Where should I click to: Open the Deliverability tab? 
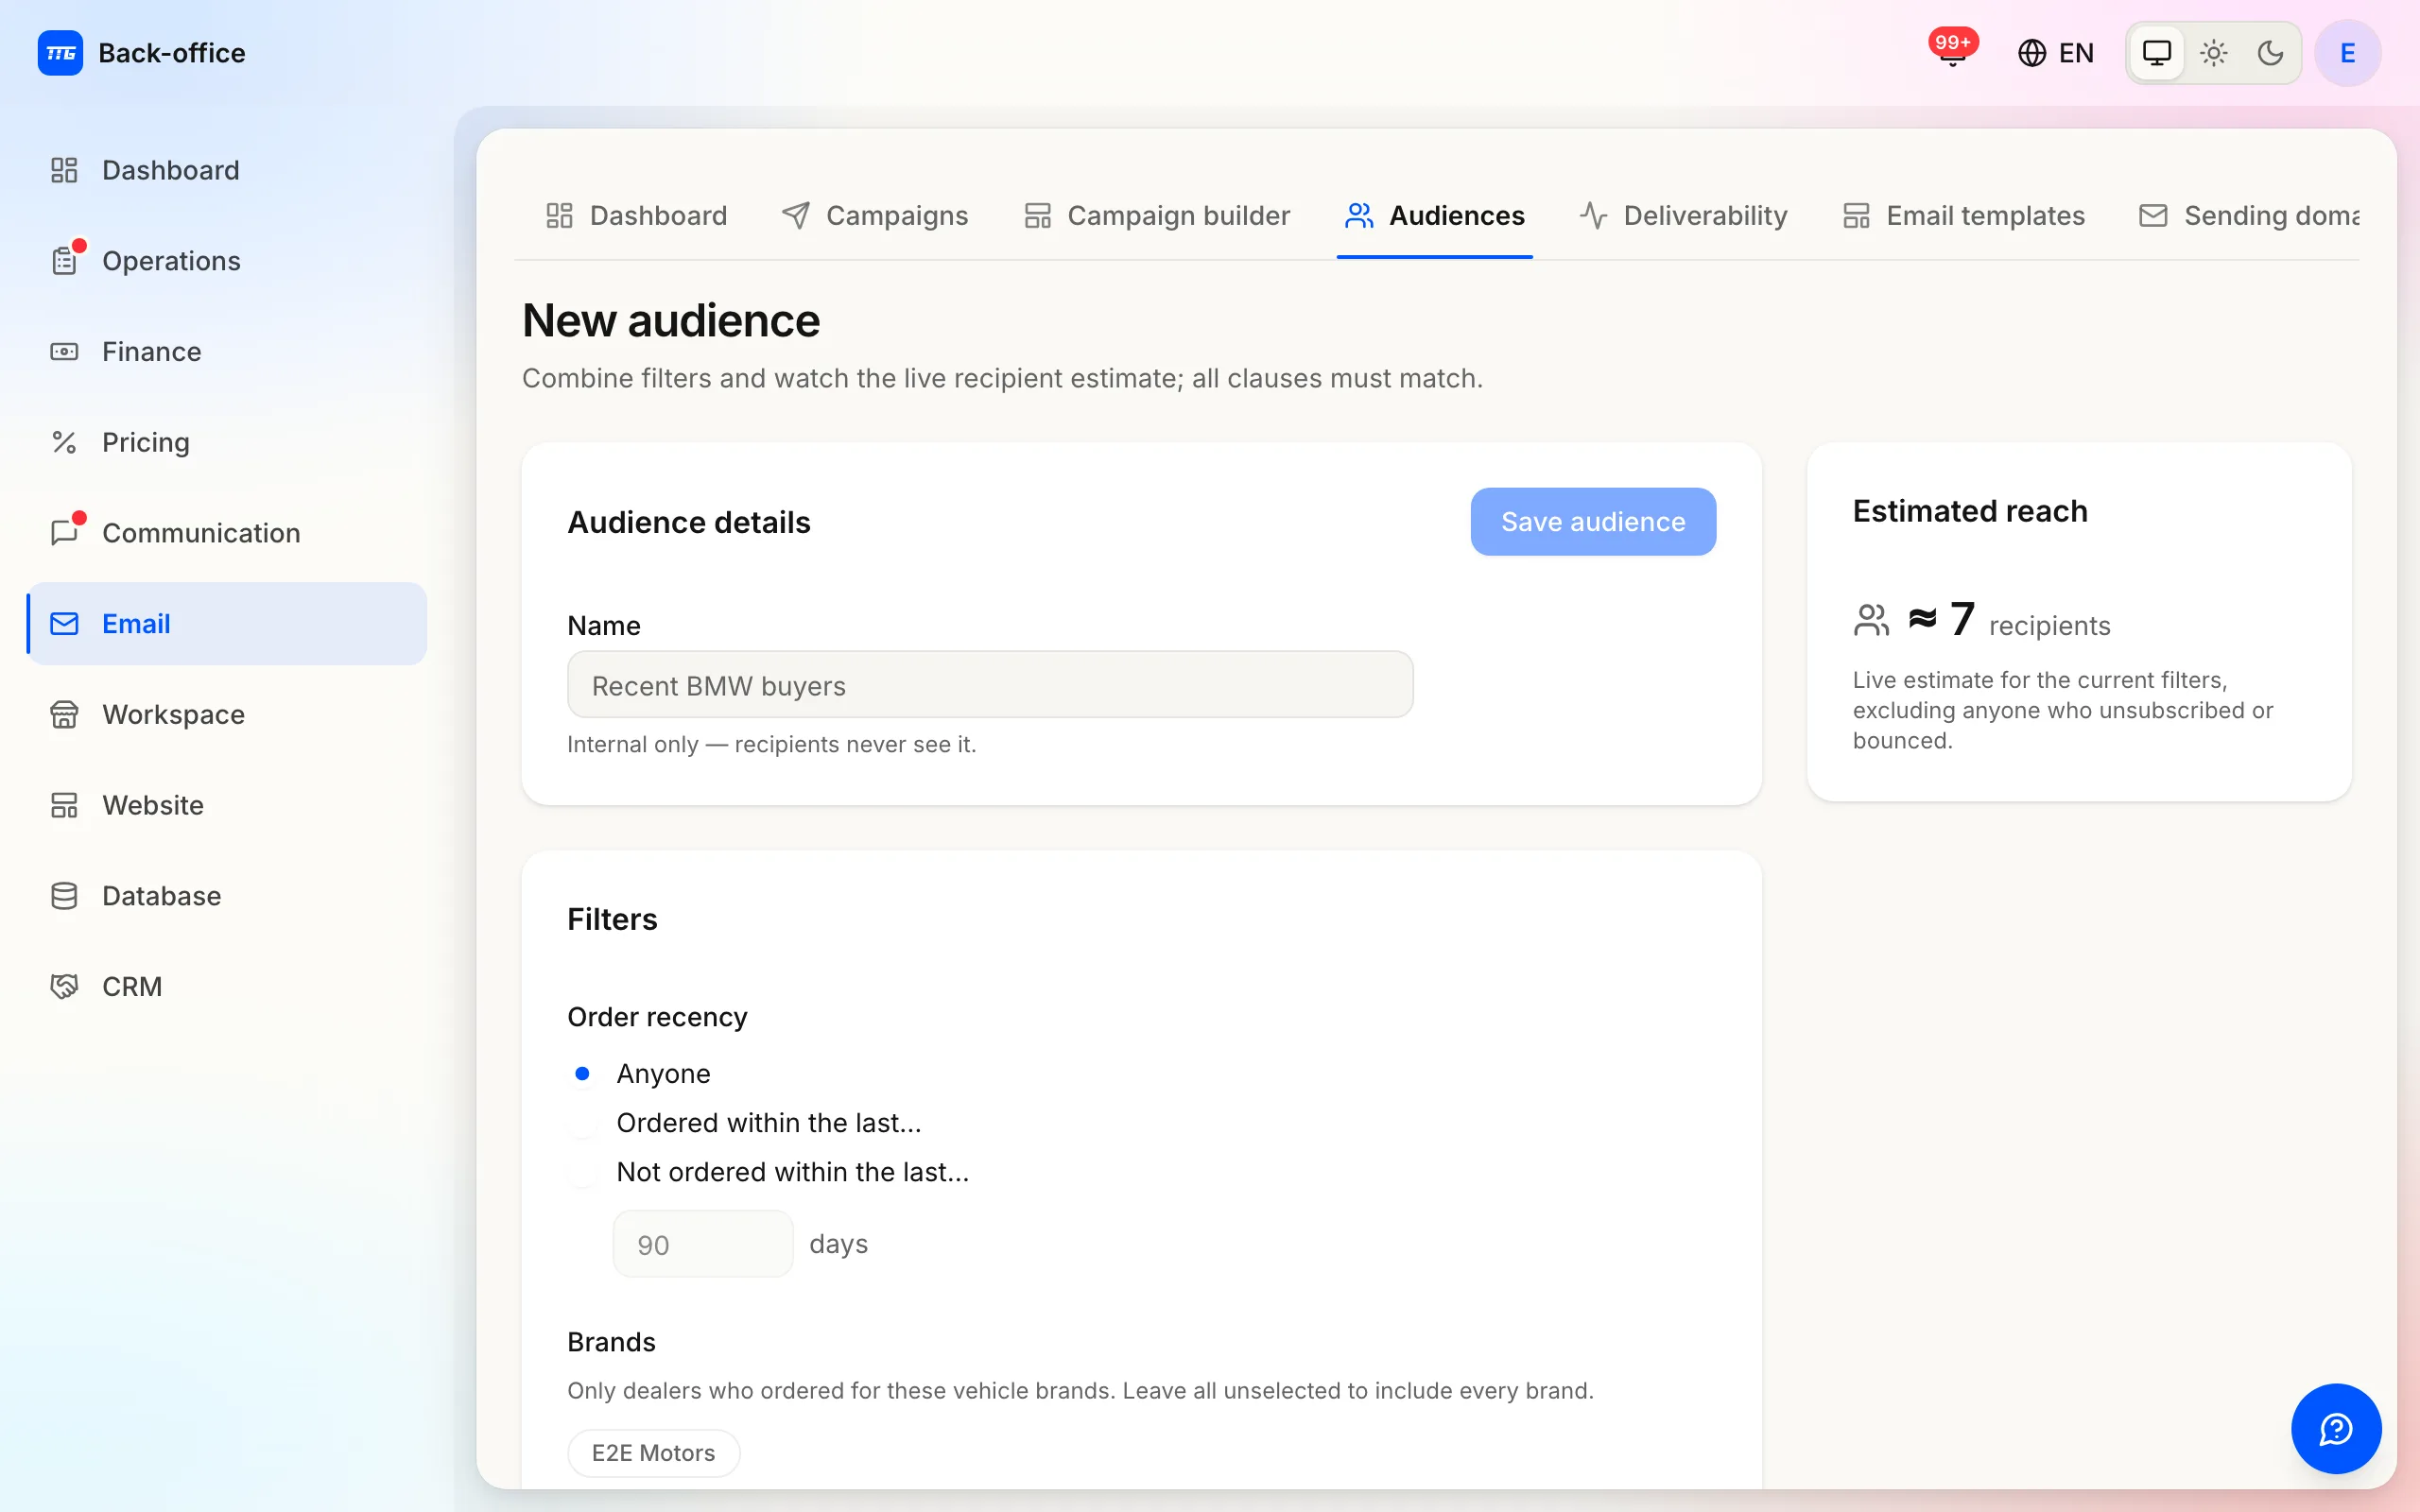[x=1684, y=216]
